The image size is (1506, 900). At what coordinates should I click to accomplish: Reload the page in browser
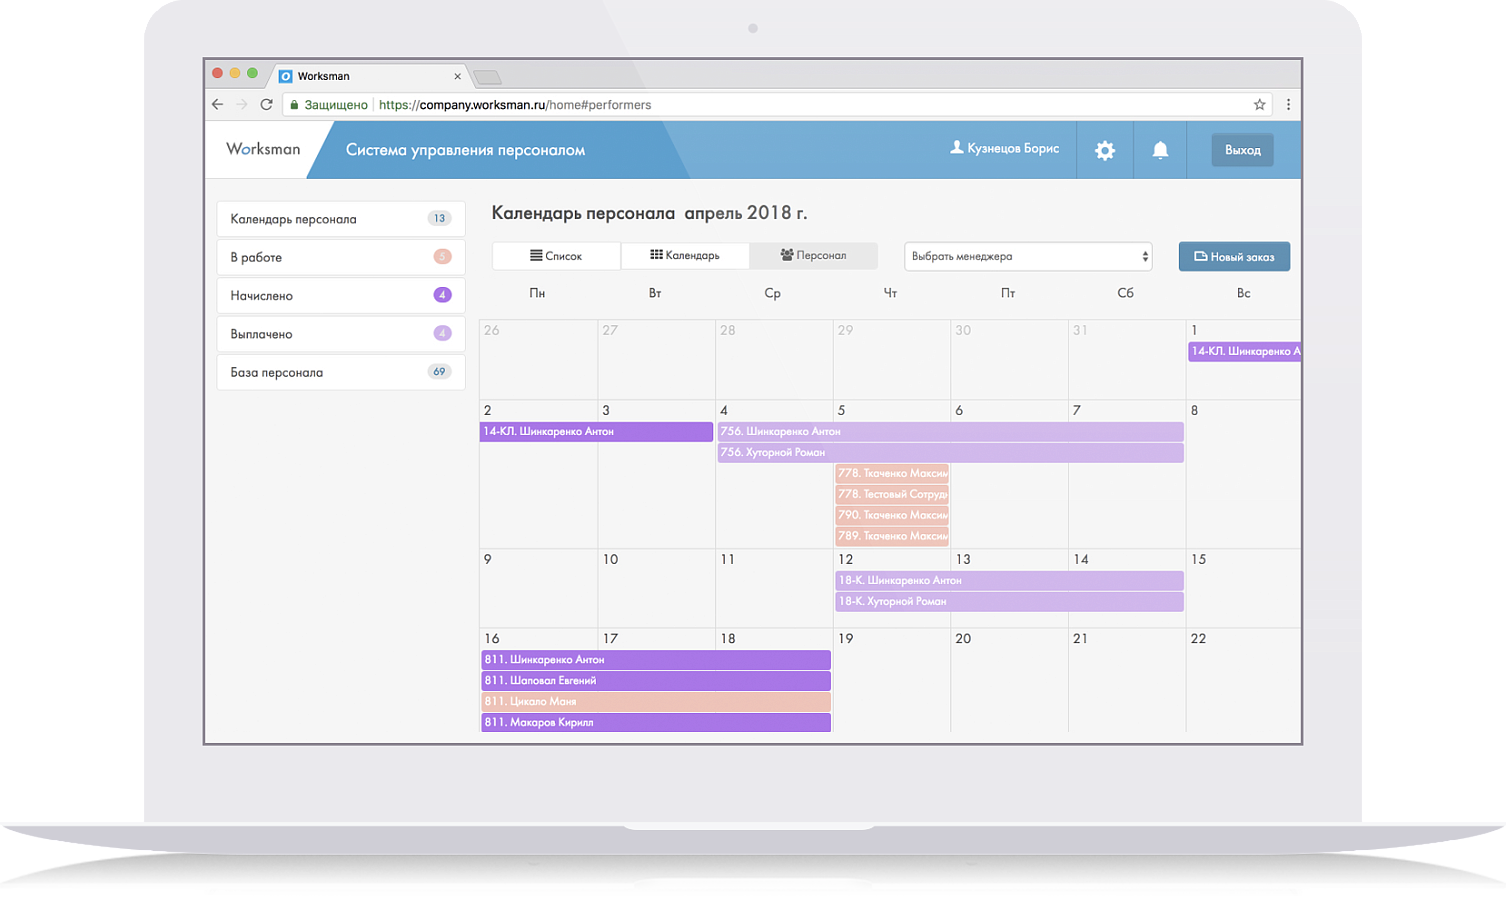coord(266,104)
